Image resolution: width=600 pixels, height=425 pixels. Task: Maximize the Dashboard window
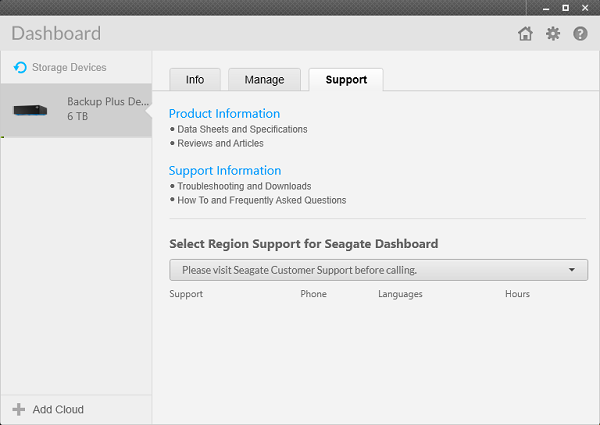566,8
